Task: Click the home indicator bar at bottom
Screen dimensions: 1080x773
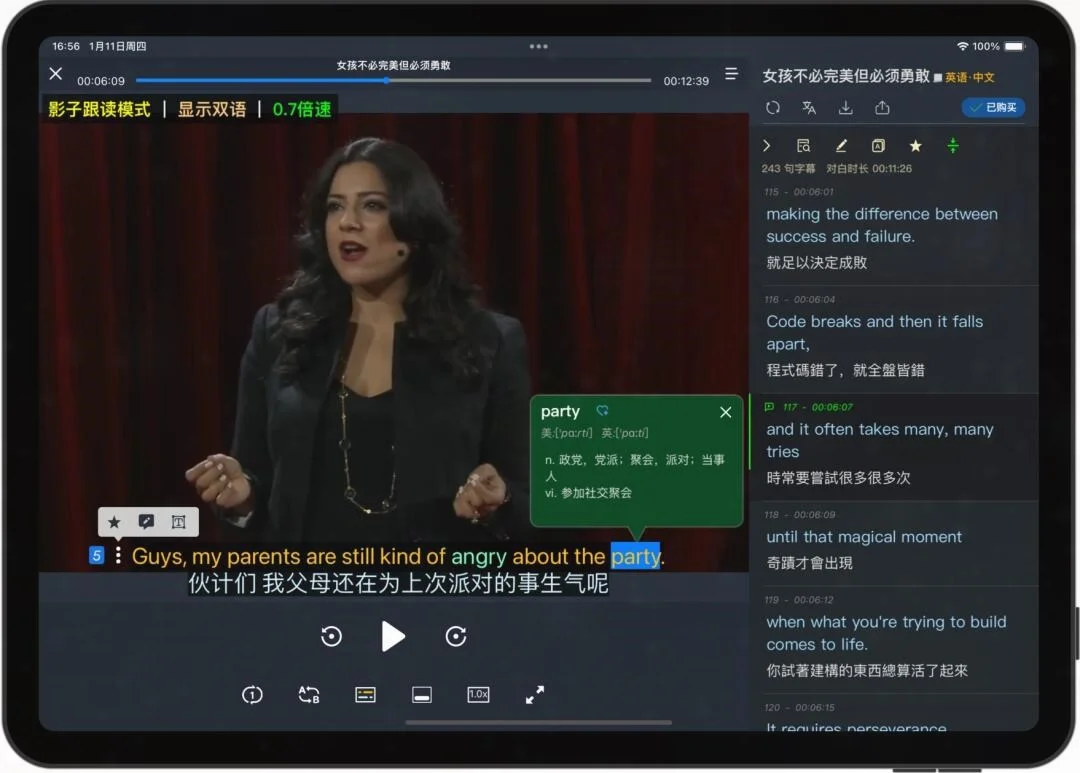Action: [x=538, y=722]
